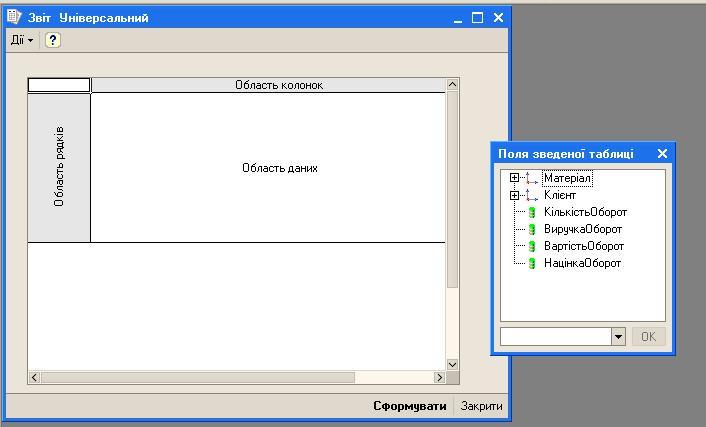This screenshot has height=427, width=706.
Task: Click vertical scrollbar down arrow
Action: (x=453, y=364)
